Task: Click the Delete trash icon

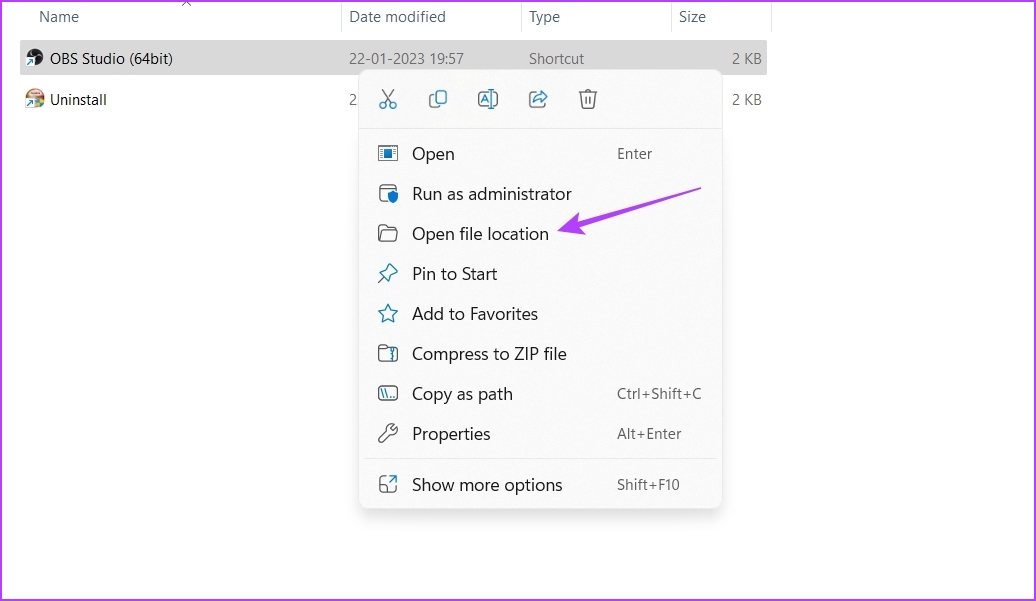Action: point(588,99)
